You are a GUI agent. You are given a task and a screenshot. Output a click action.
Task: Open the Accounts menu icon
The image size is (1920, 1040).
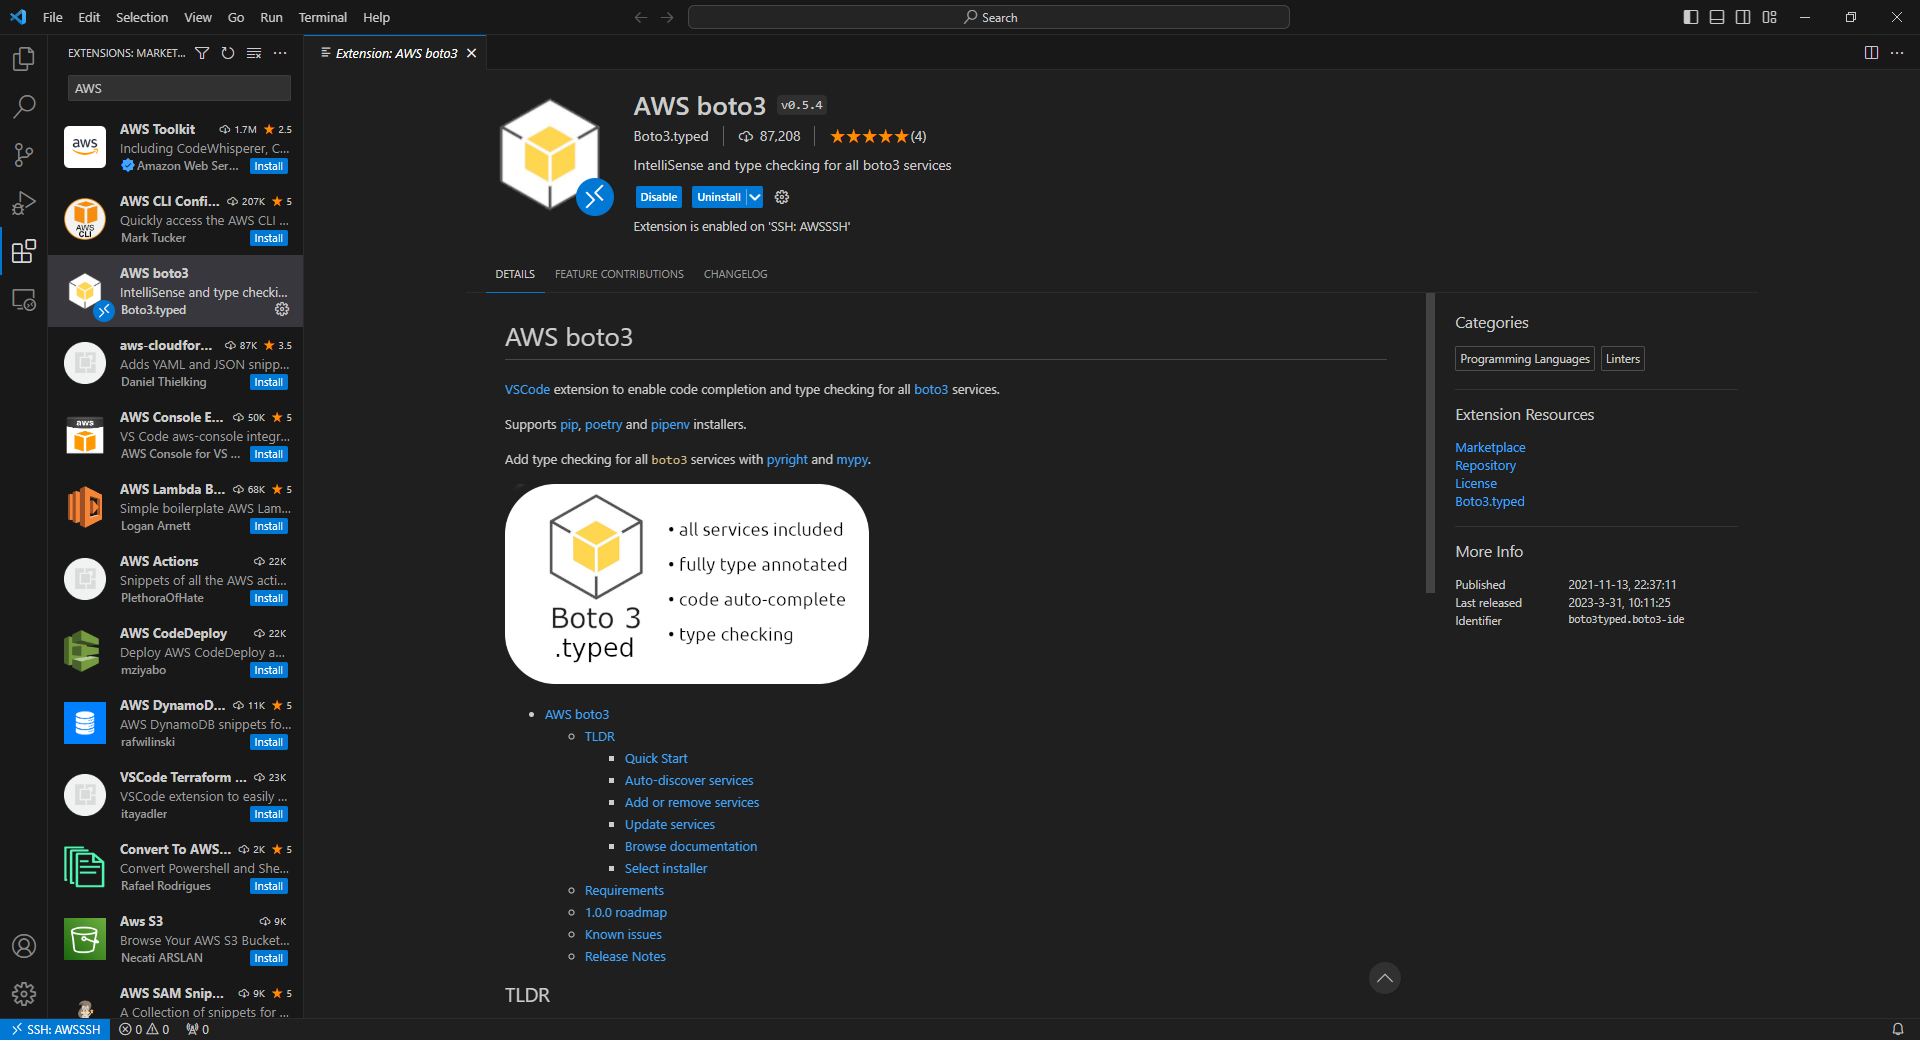24,946
